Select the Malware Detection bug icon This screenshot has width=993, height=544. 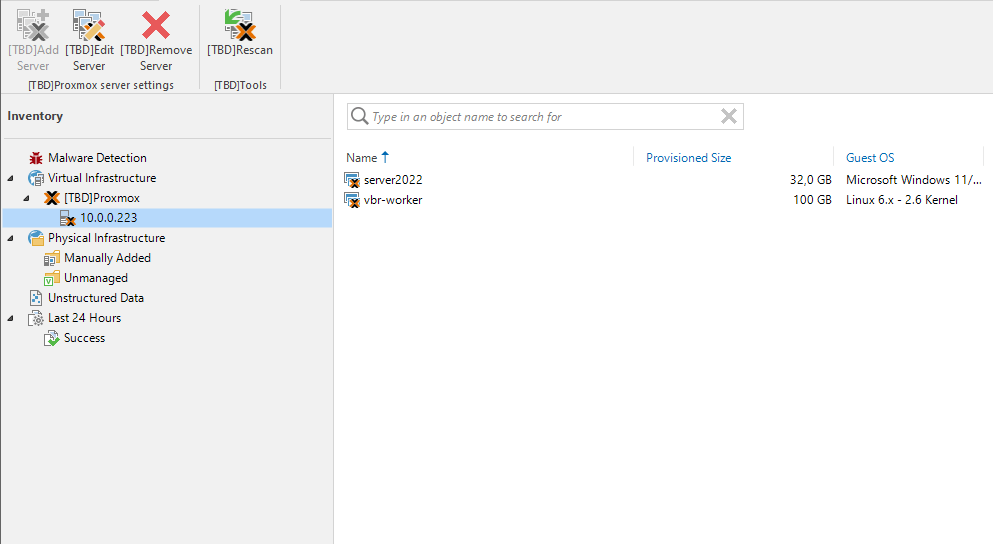tap(36, 158)
